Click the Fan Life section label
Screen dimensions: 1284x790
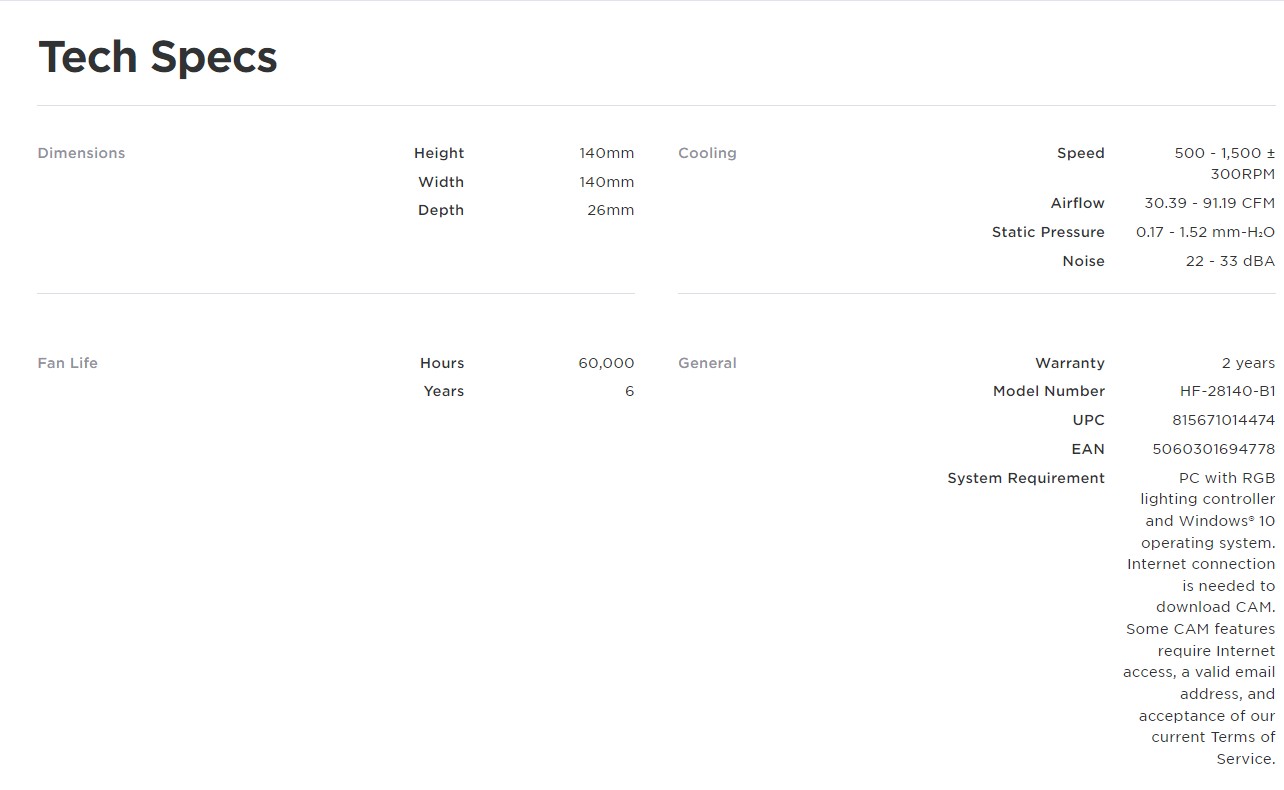pos(67,363)
